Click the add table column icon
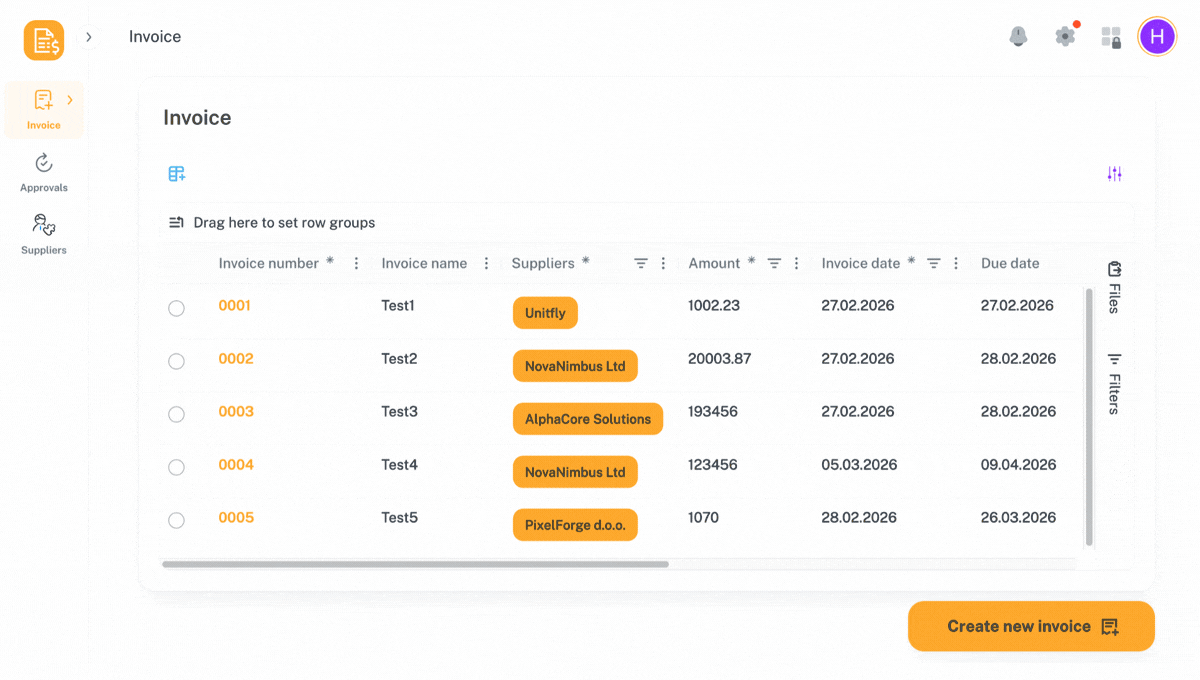This screenshot has height=680, width=1200. click(177, 174)
